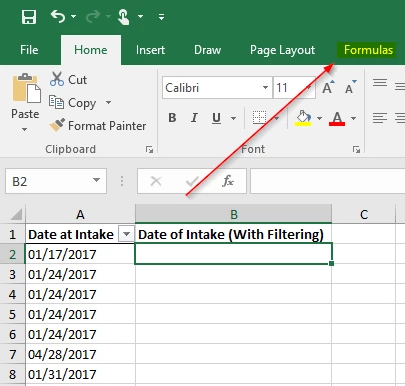The image size is (405, 386).
Task: Click the 01/24/2017 date in row 6
Action: pyautogui.click(x=80, y=334)
